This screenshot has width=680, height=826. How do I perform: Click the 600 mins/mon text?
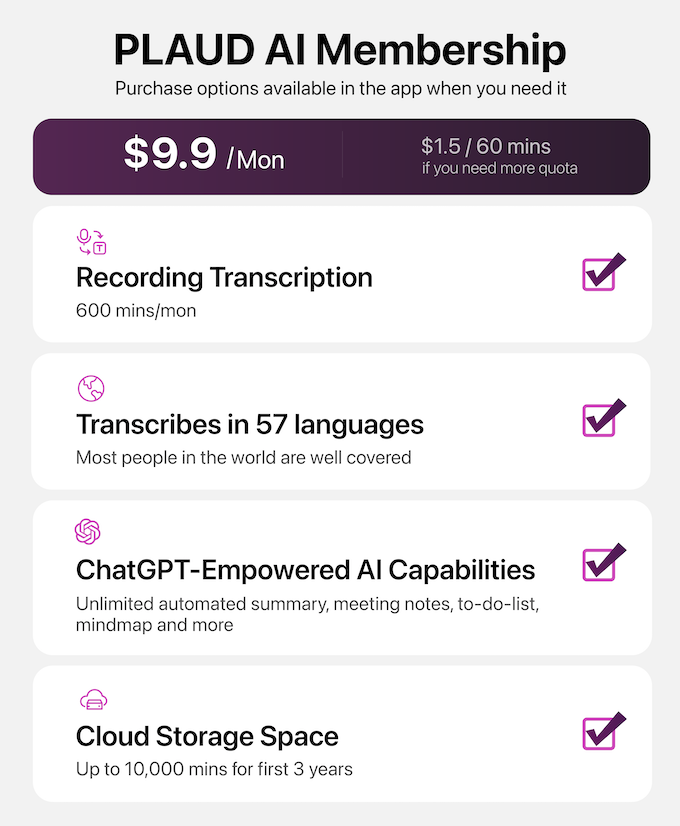pos(136,311)
